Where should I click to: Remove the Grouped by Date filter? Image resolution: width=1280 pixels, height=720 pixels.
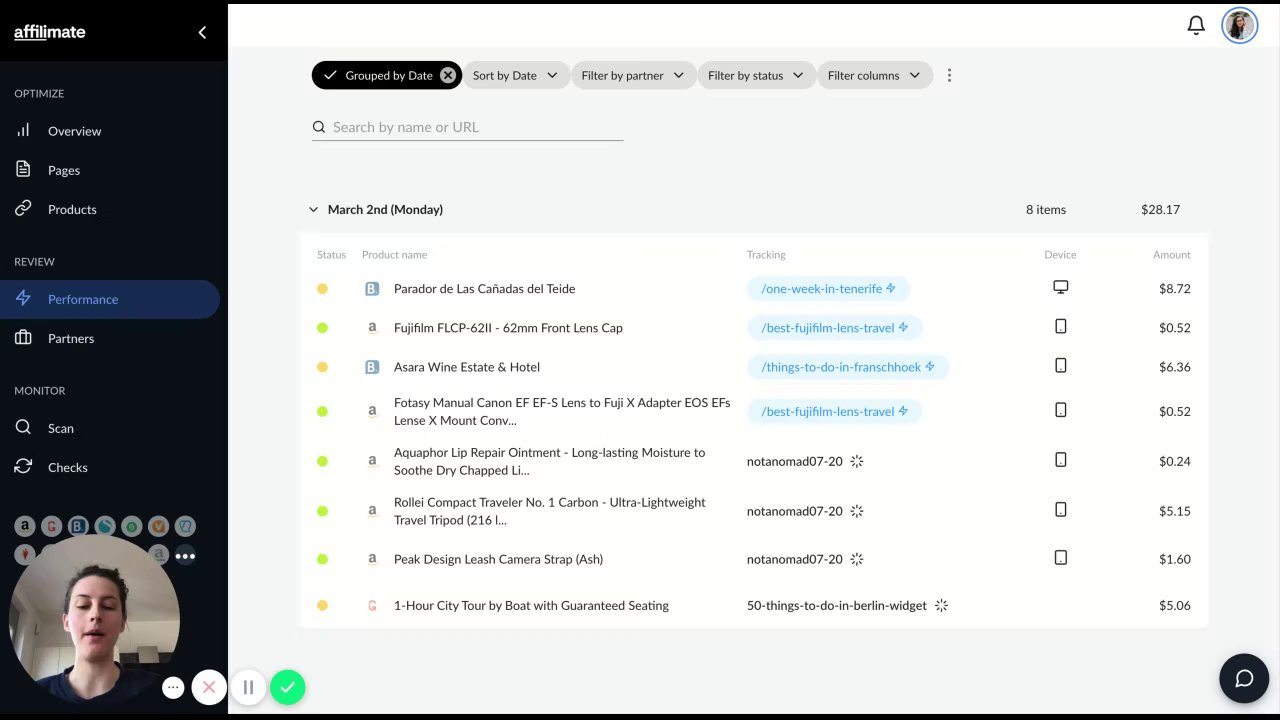point(448,75)
